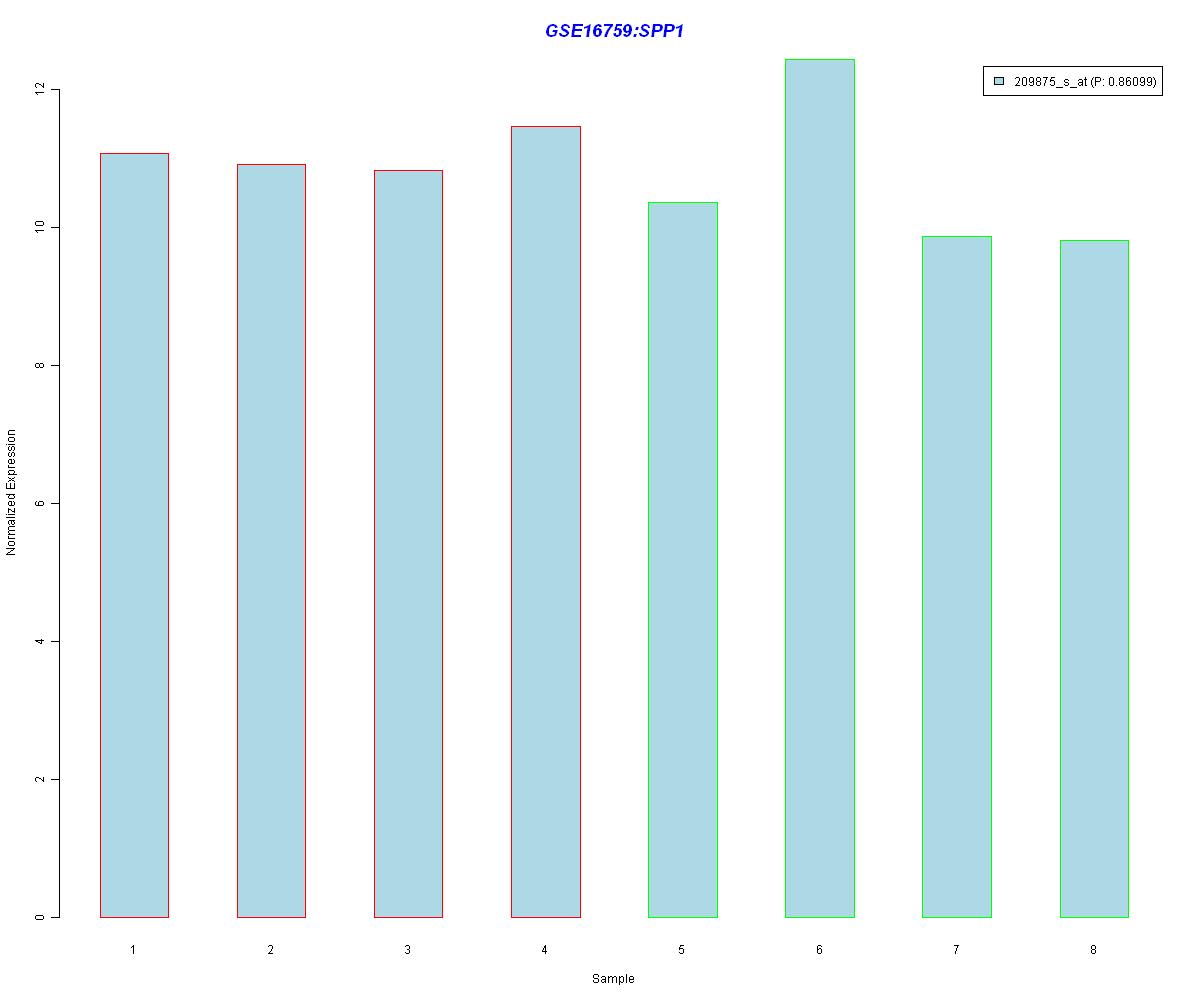Screen dimensions: 1200x1000
Task: Click the legend swatch for 209875_s_at
Action: point(998,82)
